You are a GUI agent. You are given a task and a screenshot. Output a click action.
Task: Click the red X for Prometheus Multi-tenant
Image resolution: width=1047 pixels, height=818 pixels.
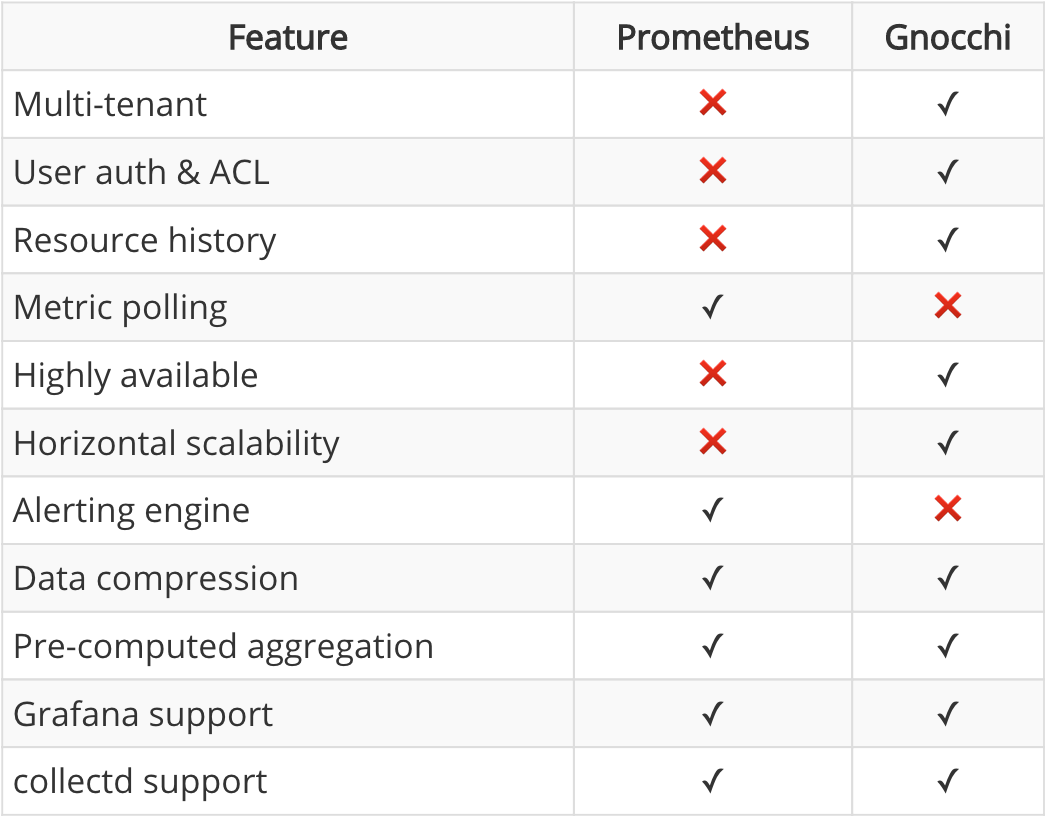point(713,103)
